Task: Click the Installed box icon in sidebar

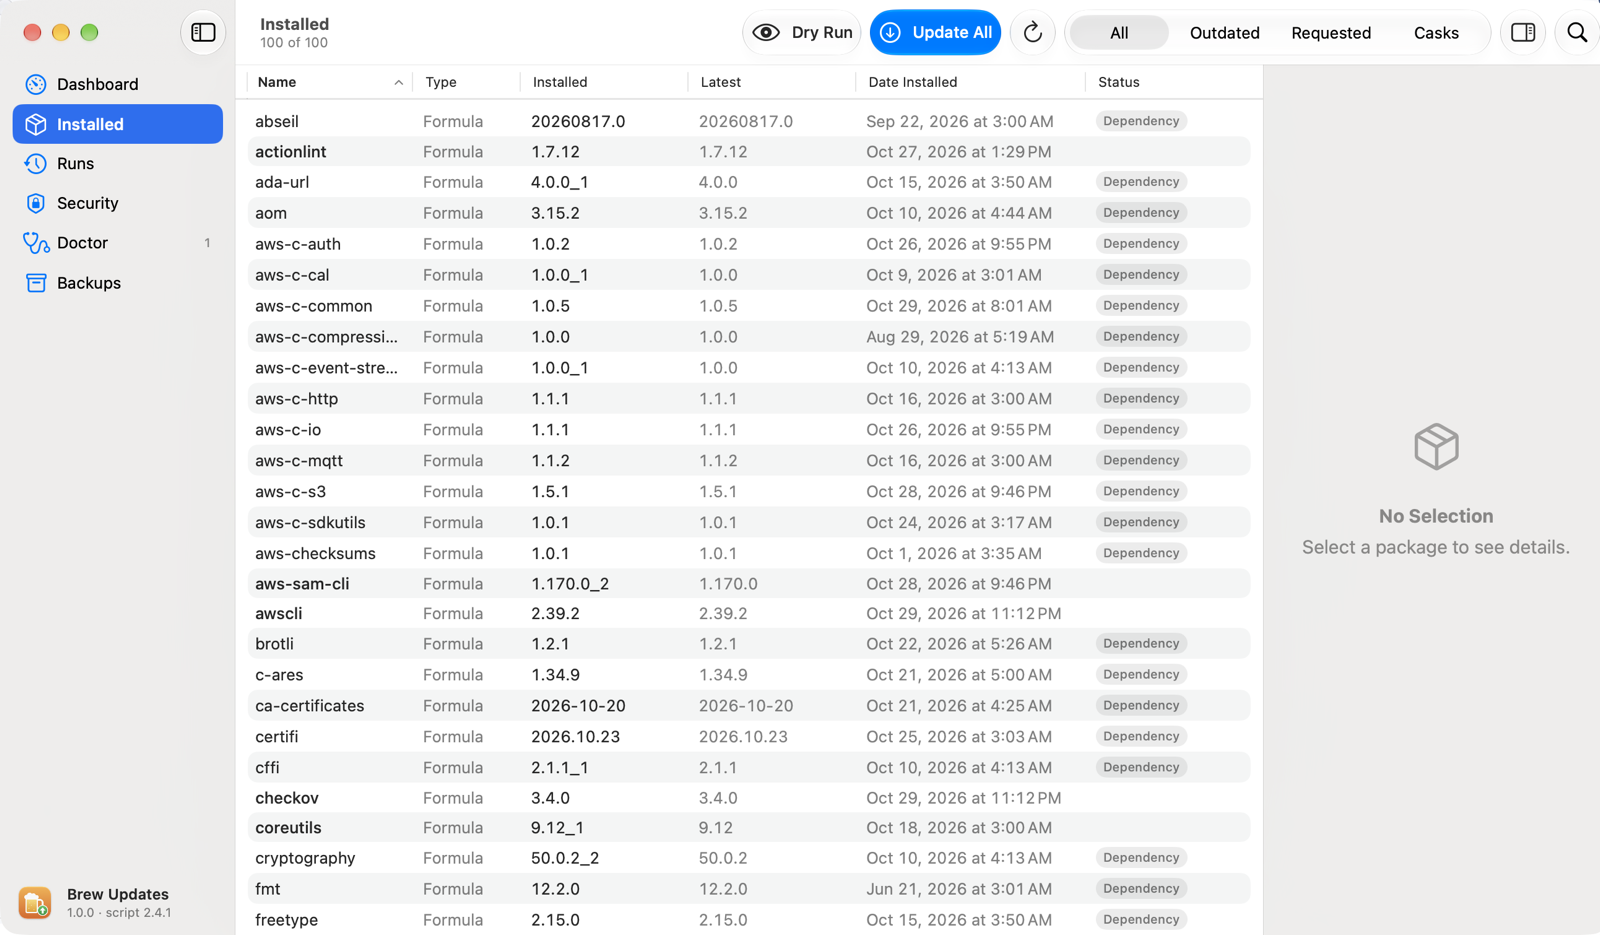Action: click(x=36, y=124)
